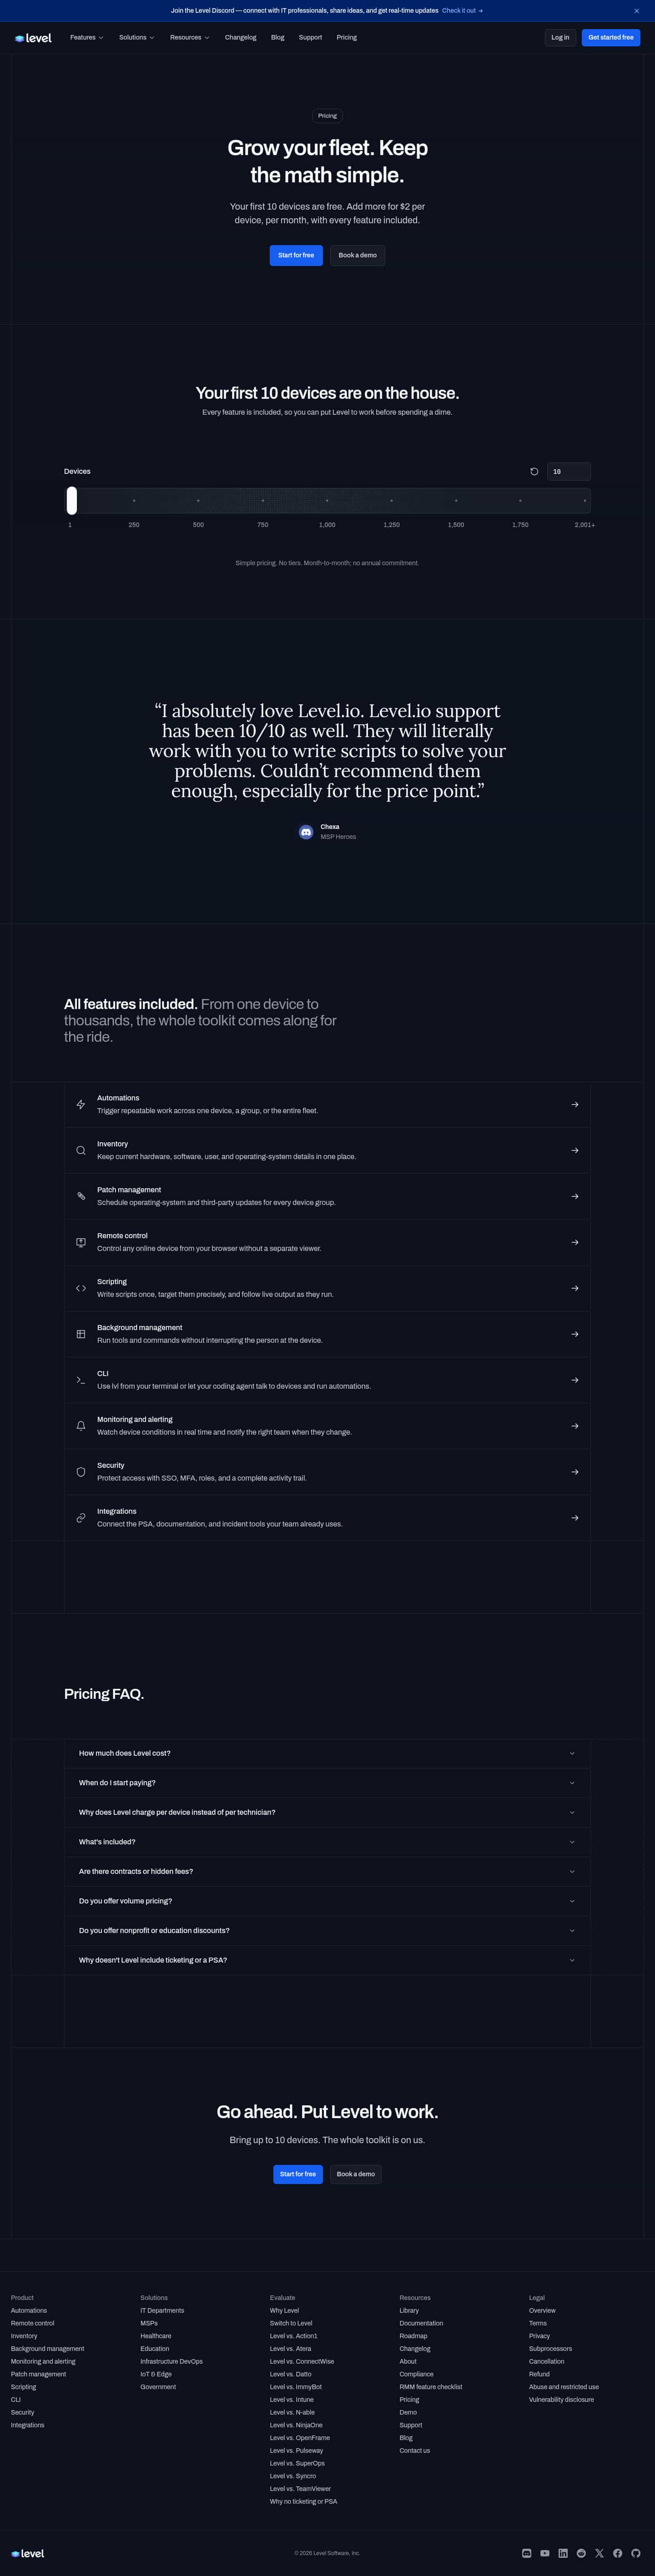Expand the Solutions menu in the navbar
Screen dimensions: 655x2576
137,37
